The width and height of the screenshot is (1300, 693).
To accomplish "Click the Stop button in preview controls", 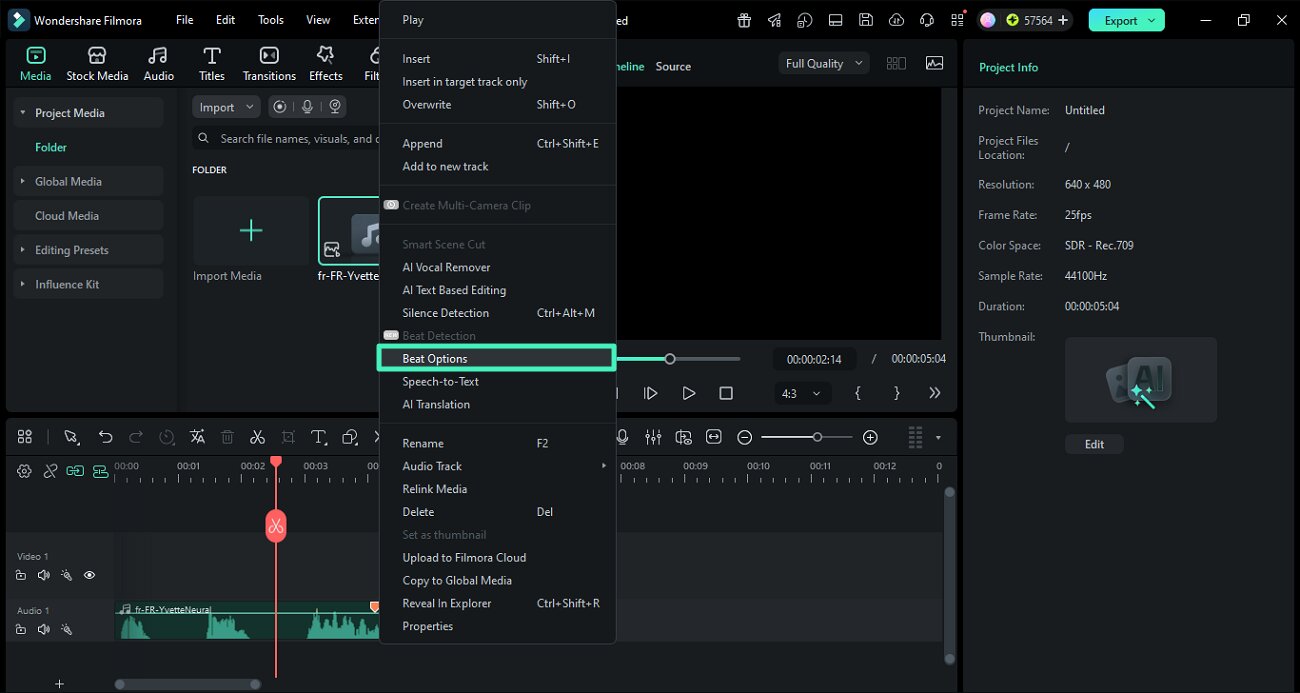I will [726, 393].
